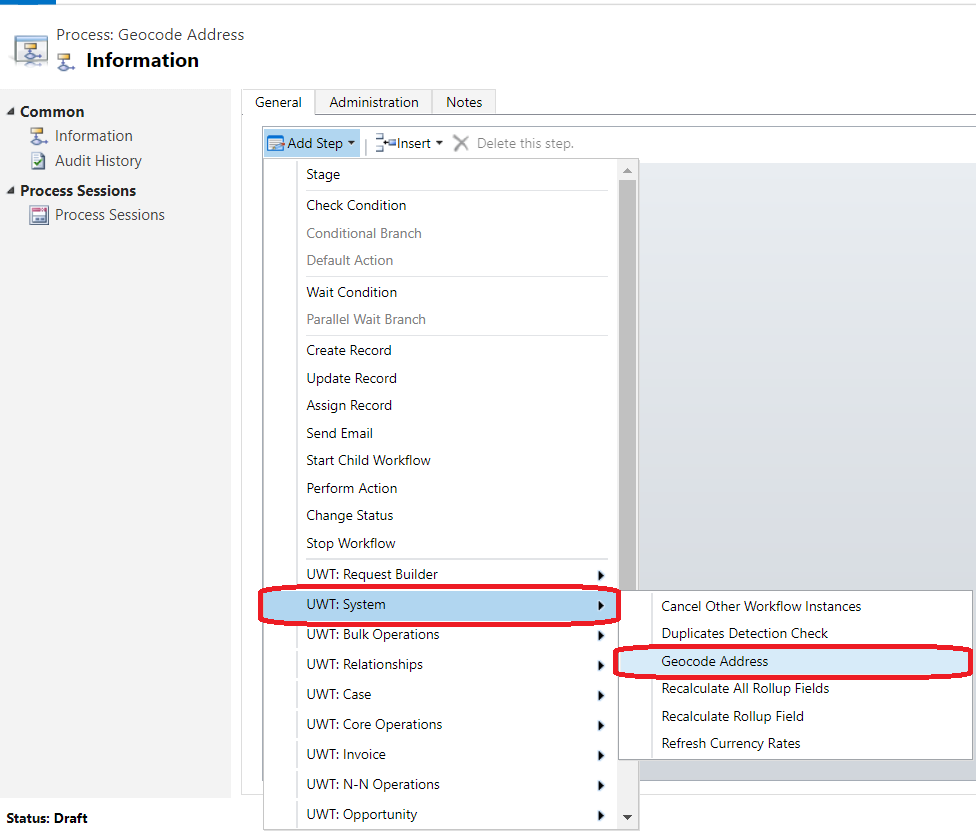Pick Send Email step from menu

coord(340,433)
